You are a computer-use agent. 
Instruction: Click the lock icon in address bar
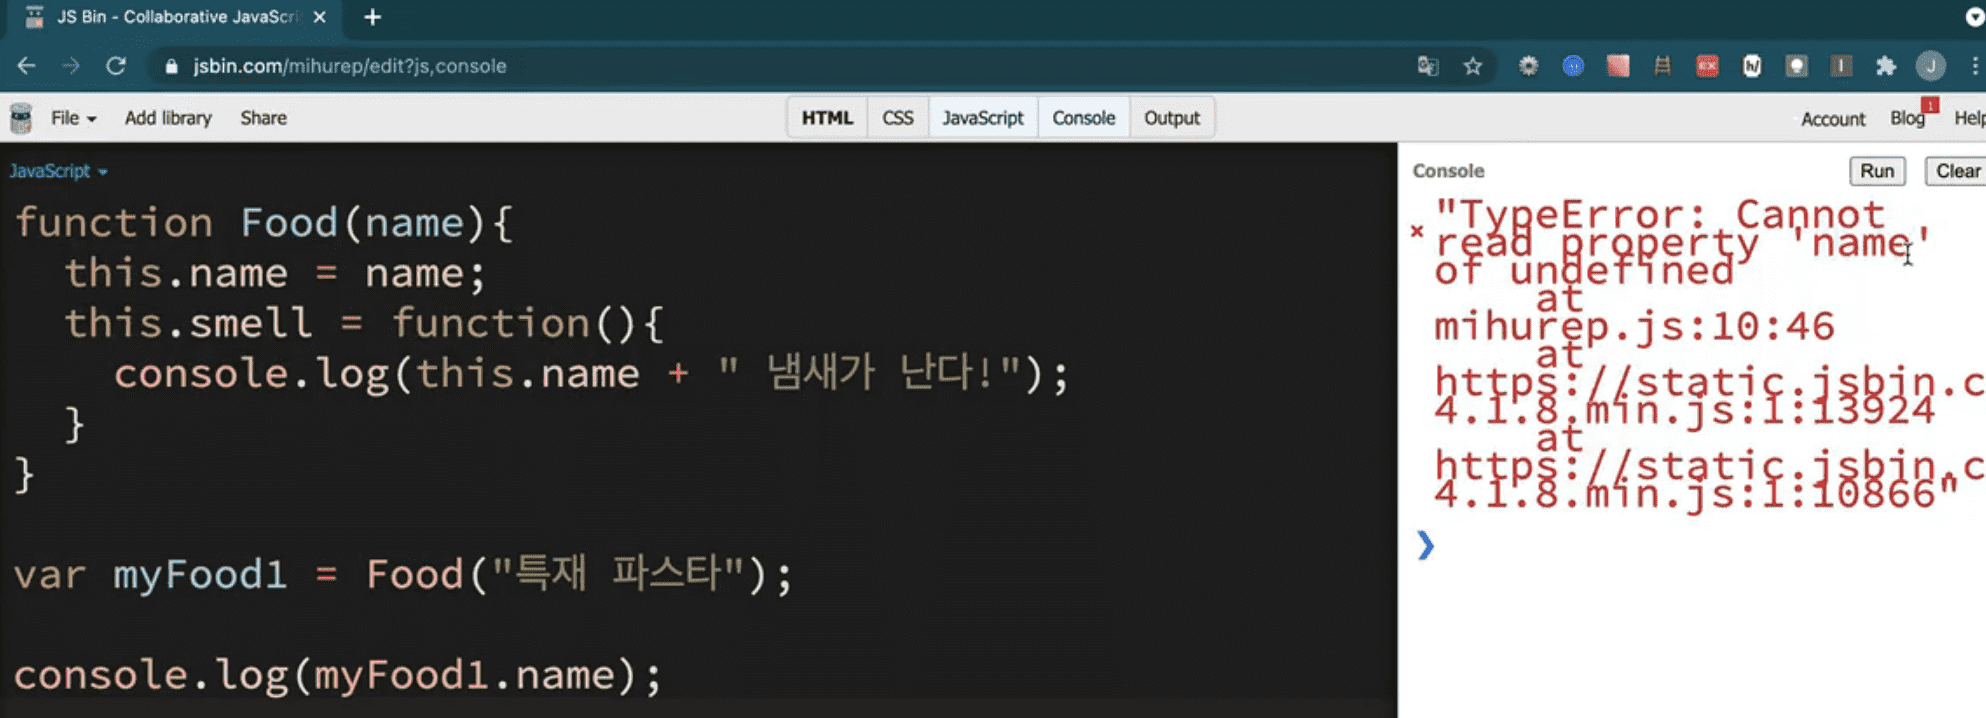click(171, 66)
